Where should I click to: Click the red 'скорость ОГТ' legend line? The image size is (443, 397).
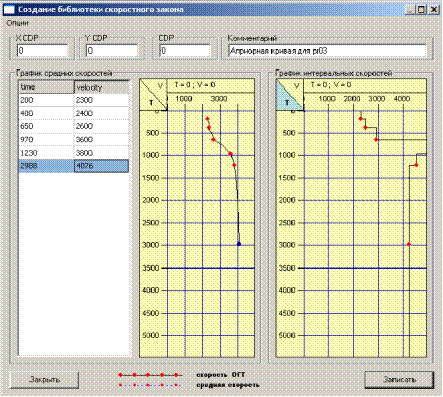(x=150, y=375)
